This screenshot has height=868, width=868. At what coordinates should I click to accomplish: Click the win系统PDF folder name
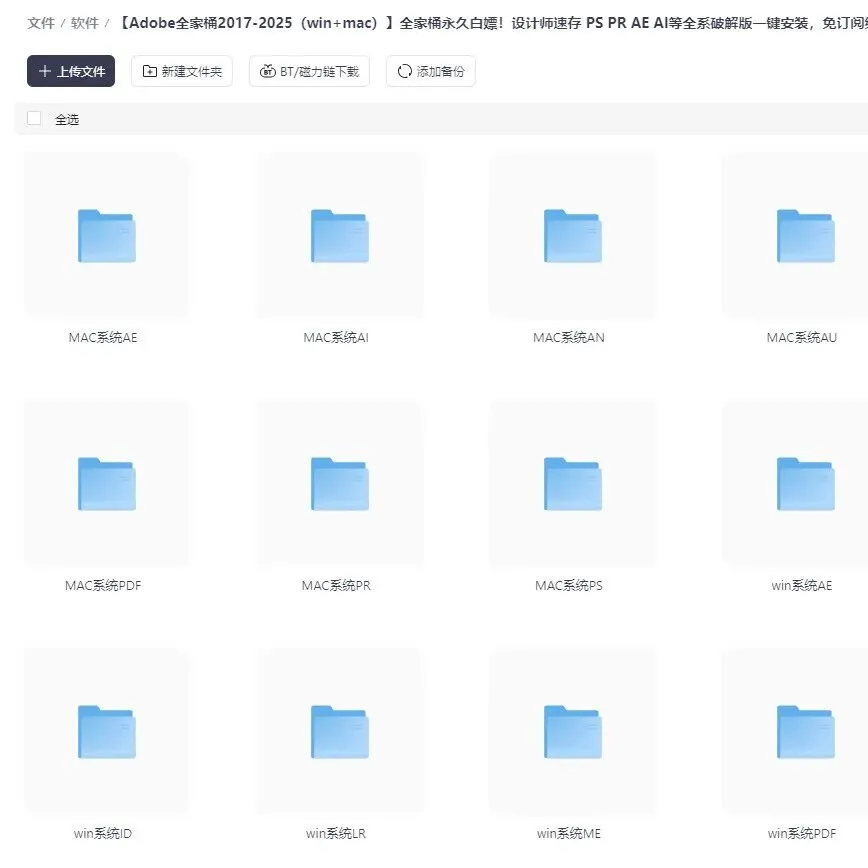pos(802,833)
